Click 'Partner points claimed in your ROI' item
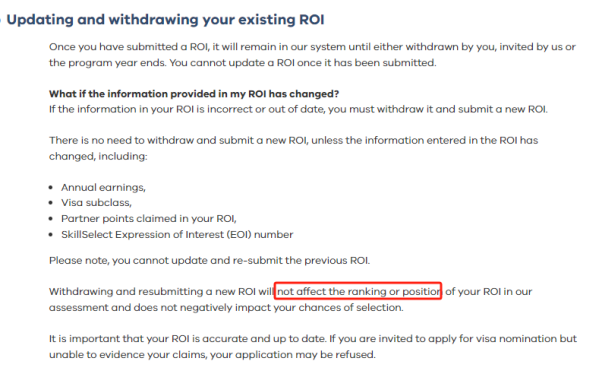This screenshot has width=603, height=374. 148,219
